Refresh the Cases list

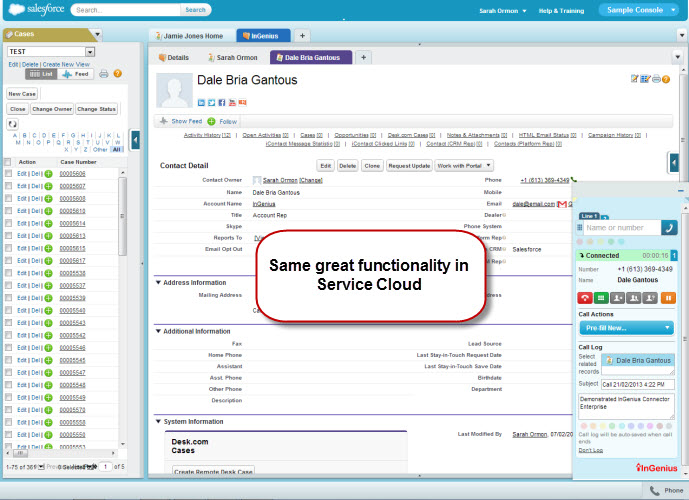click(x=12, y=124)
